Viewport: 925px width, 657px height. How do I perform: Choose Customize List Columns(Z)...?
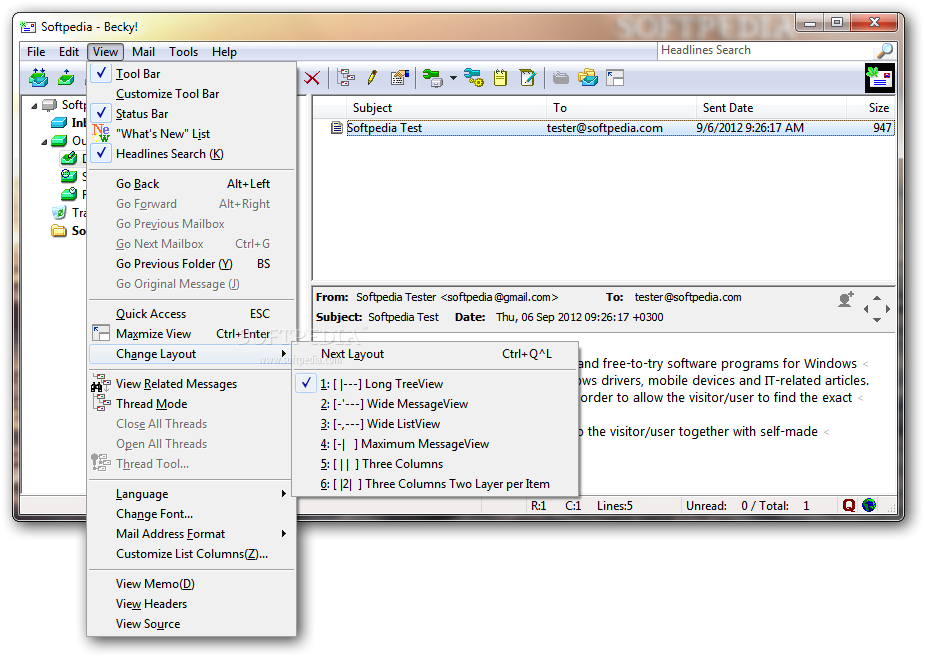click(192, 554)
